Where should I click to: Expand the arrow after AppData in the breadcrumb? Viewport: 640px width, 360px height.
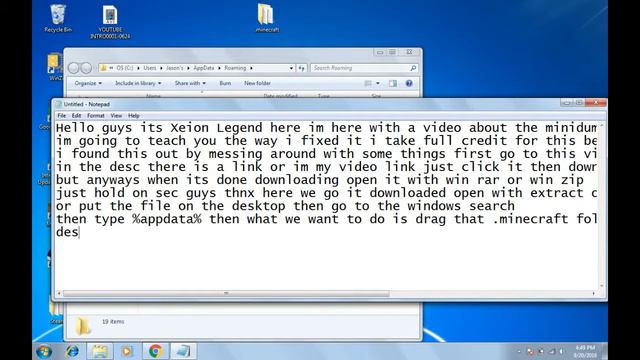pos(220,68)
